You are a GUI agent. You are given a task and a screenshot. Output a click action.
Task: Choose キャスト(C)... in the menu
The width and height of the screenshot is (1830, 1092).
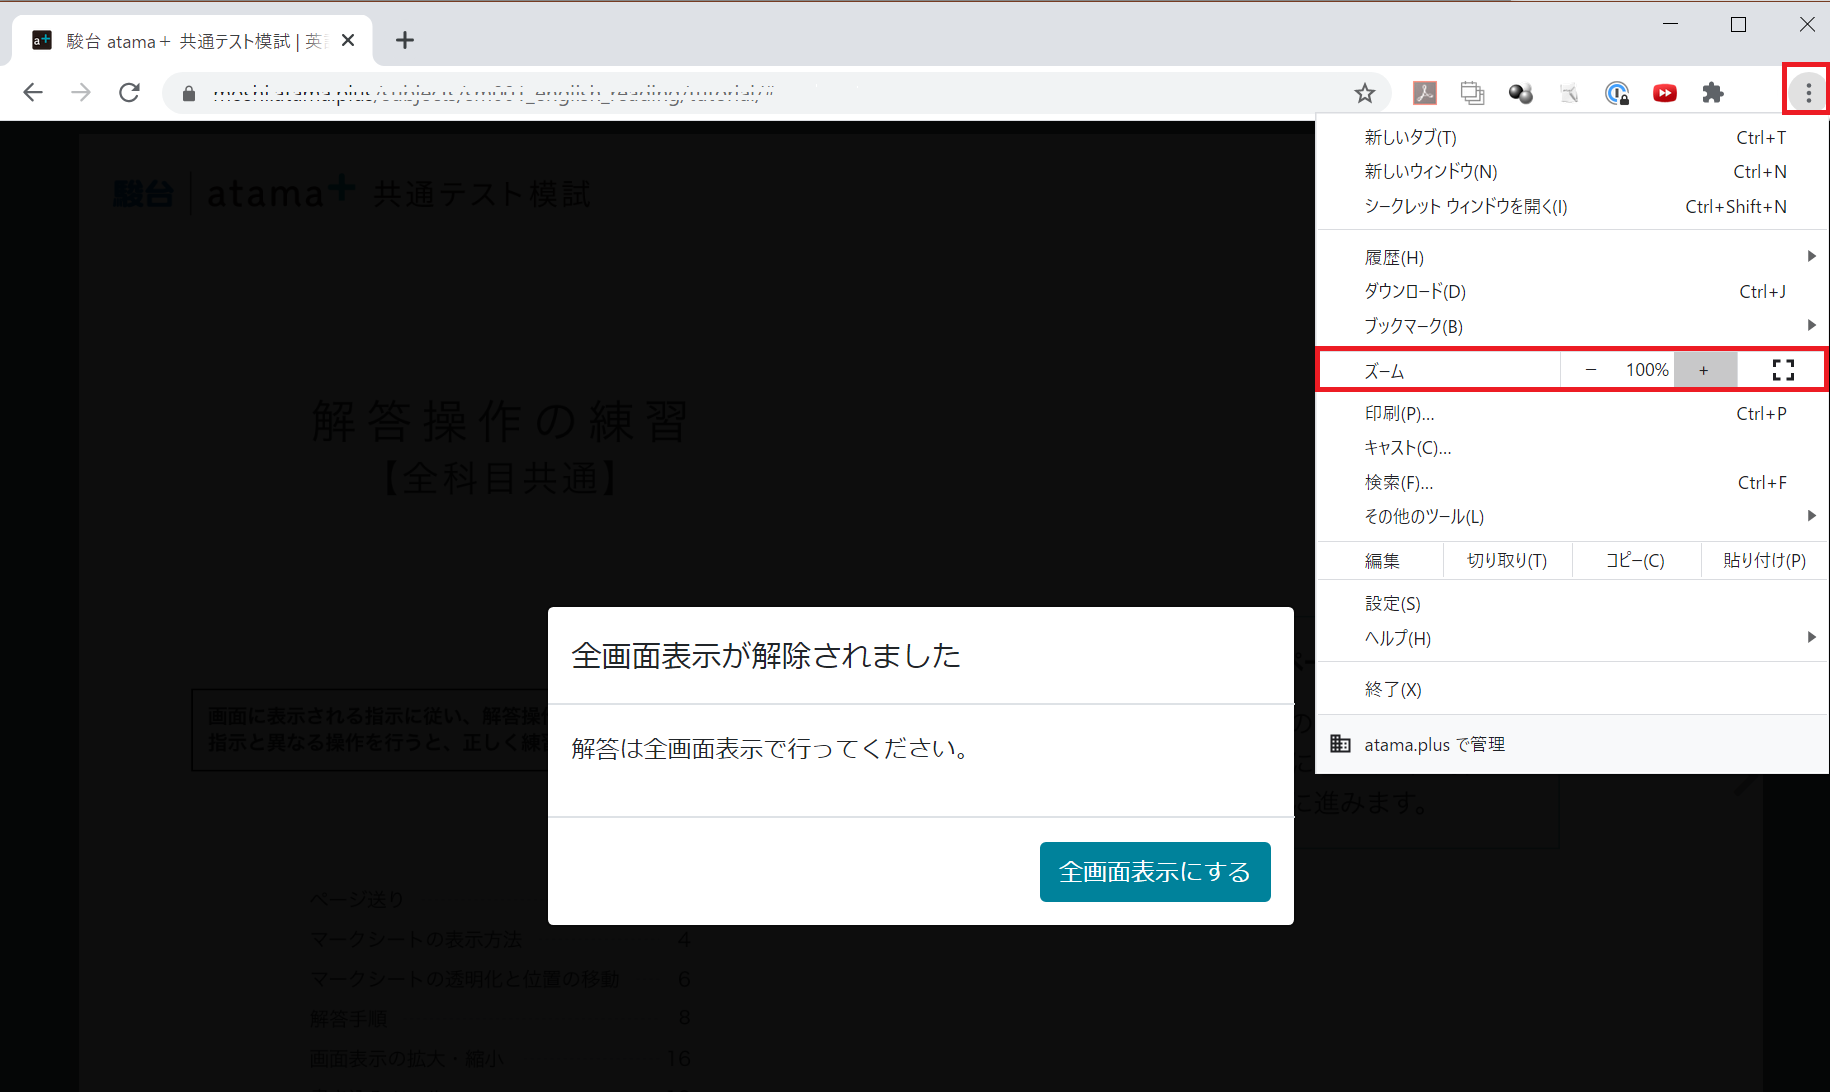click(1572, 447)
